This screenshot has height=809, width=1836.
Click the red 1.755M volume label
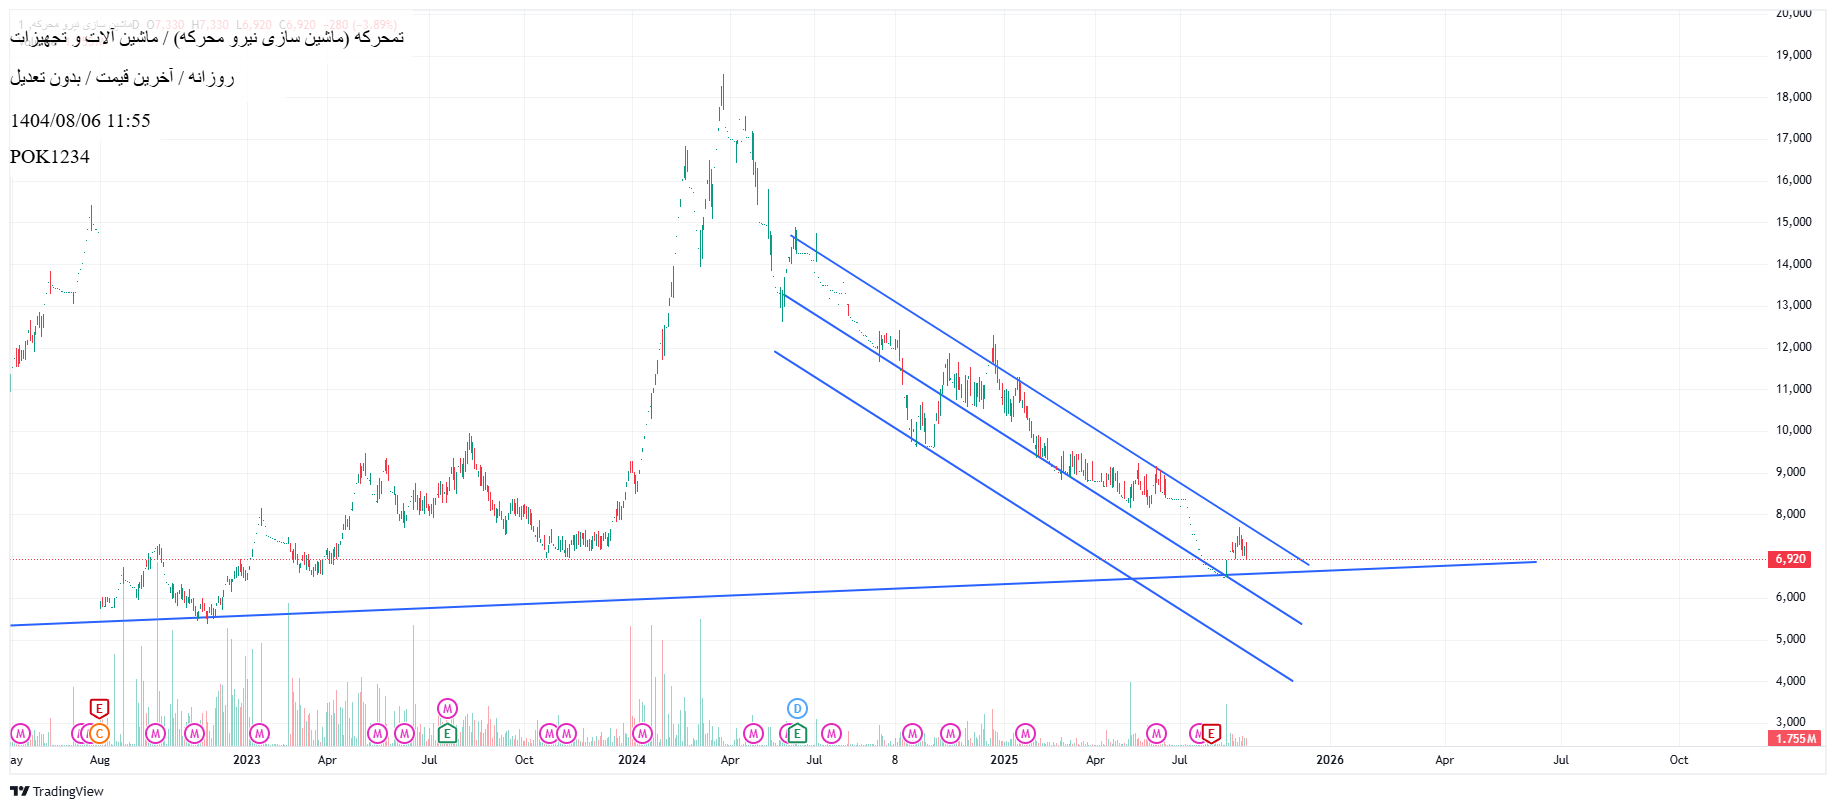coord(1794,738)
